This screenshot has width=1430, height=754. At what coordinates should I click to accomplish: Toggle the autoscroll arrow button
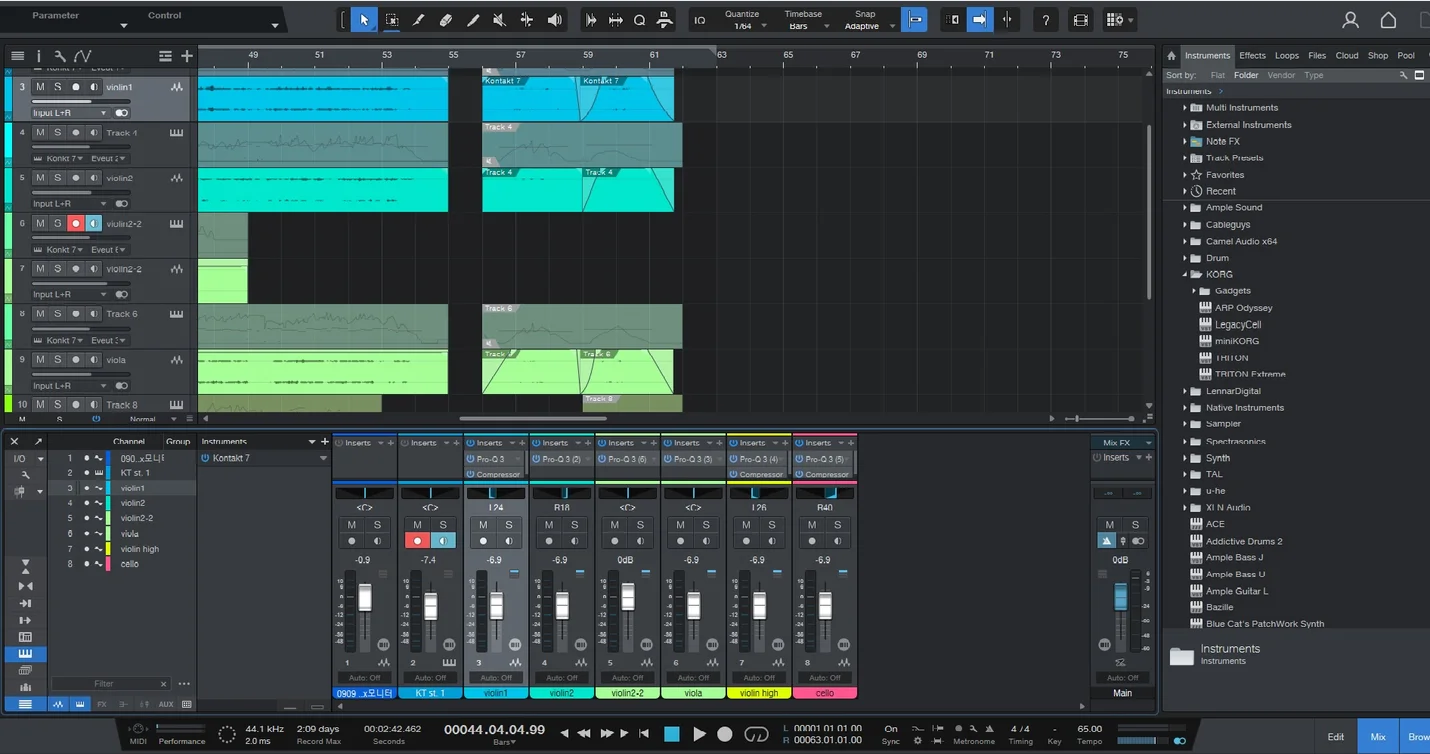[x=980, y=20]
